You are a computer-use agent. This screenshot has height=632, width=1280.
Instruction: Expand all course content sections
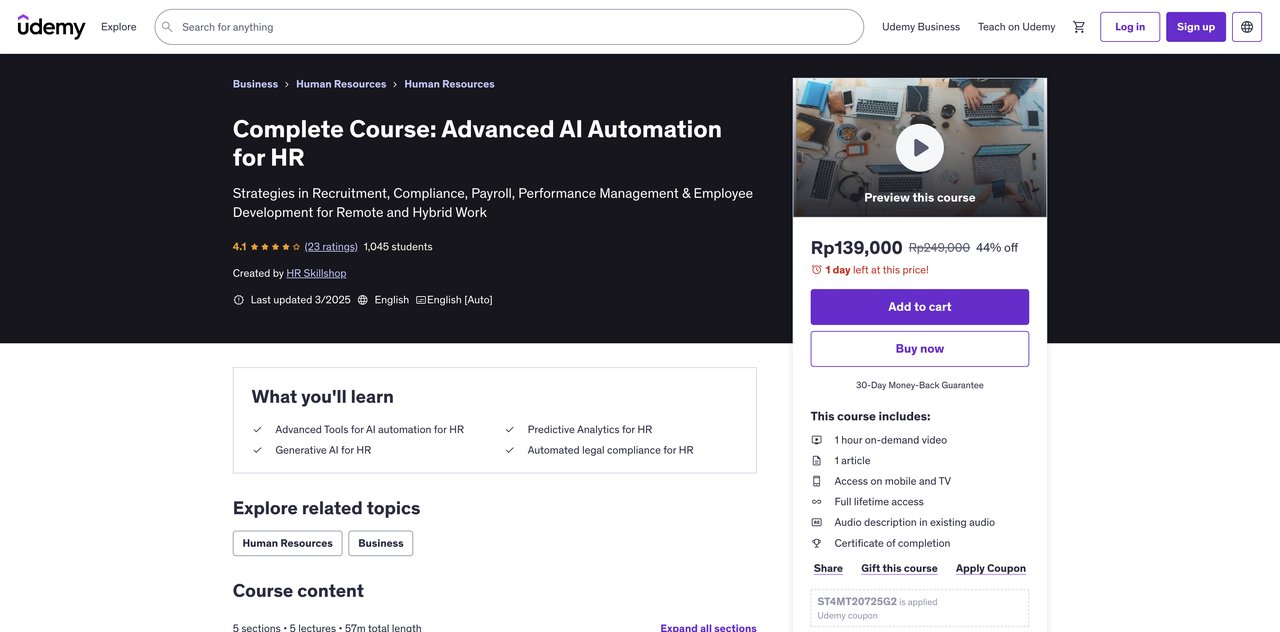(708, 627)
